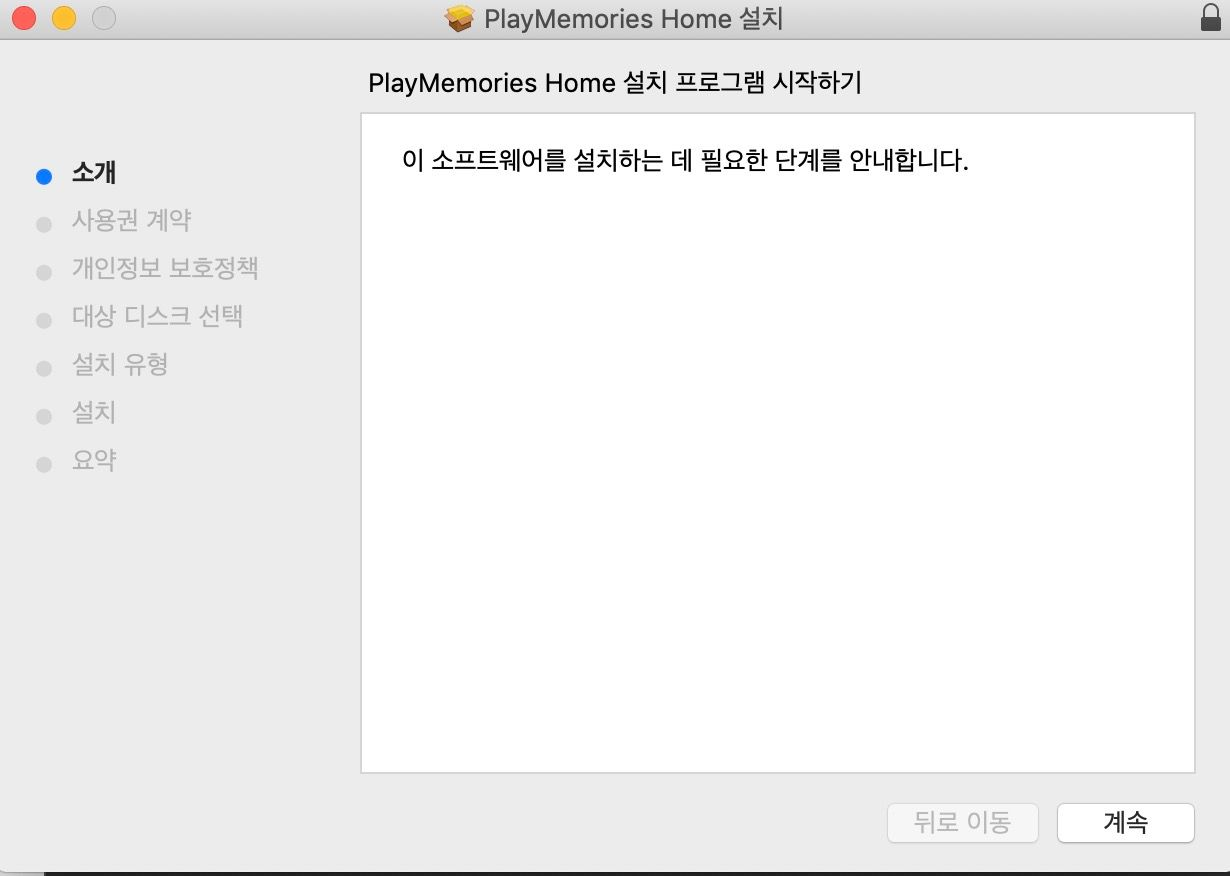Click the window title PlayMemories Home 설치

(x=633, y=19)
